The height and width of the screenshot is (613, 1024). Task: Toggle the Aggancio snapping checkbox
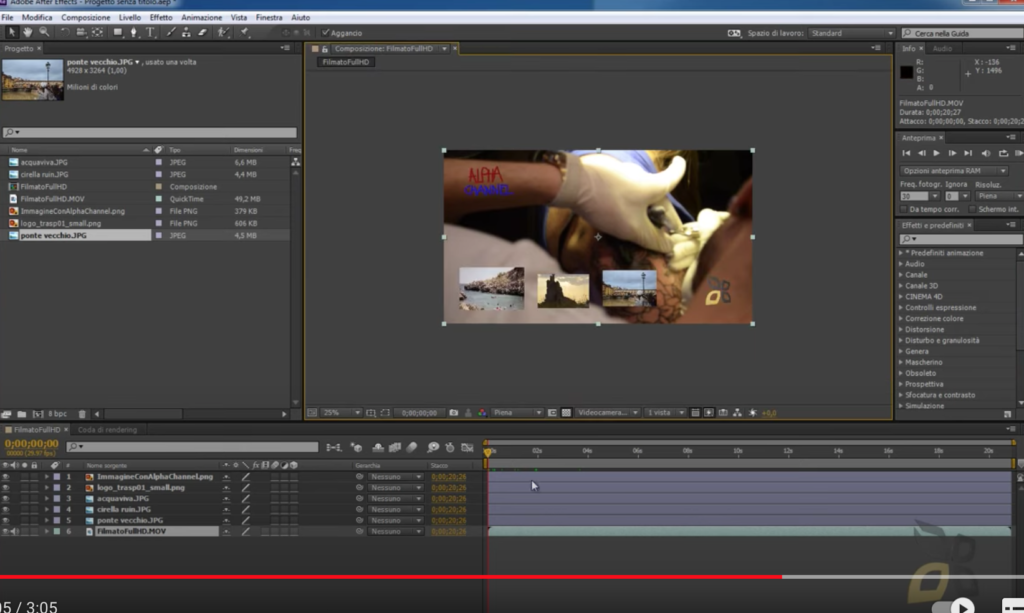pyautogui.click(x=326, y=33)
